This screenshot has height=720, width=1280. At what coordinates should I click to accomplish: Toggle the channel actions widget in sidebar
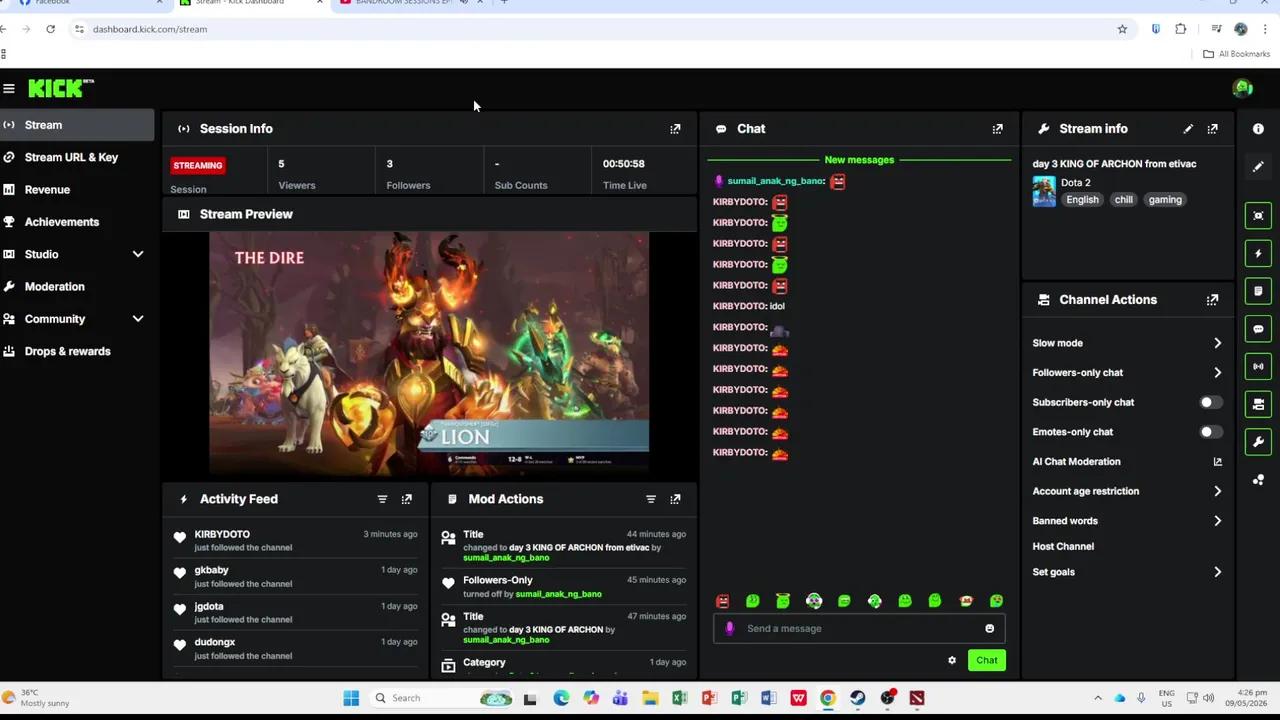1258,404
